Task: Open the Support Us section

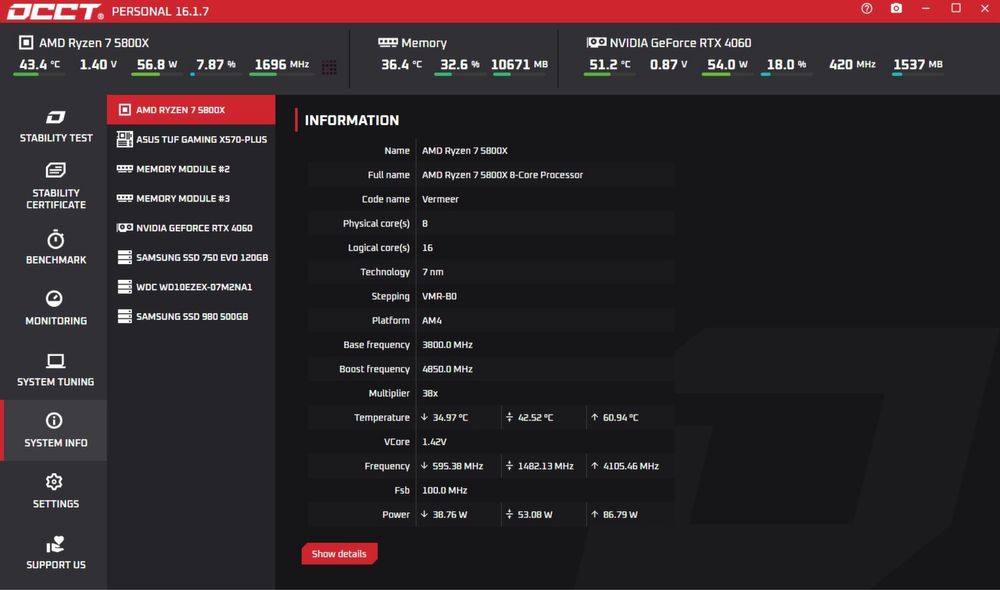Action: [55, 552]
